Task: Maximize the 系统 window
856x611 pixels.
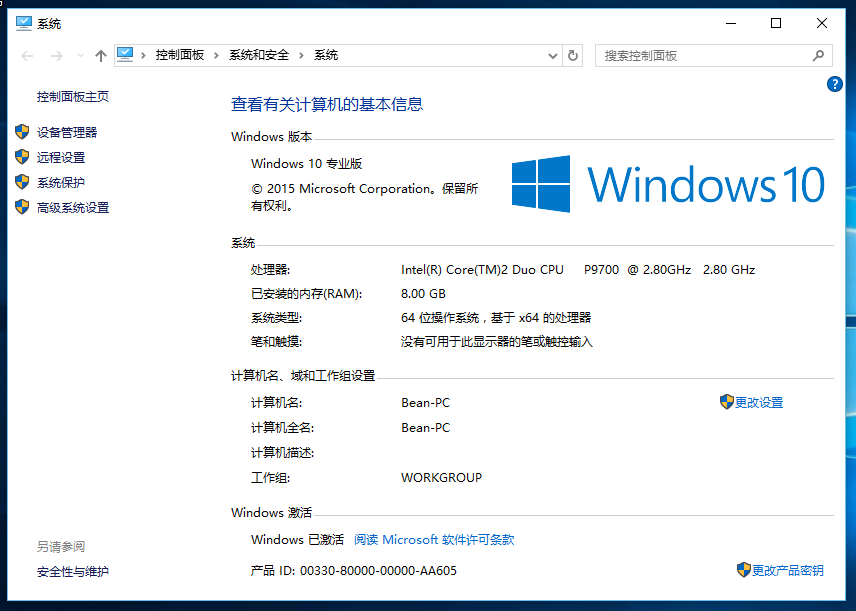Action: 776,23
